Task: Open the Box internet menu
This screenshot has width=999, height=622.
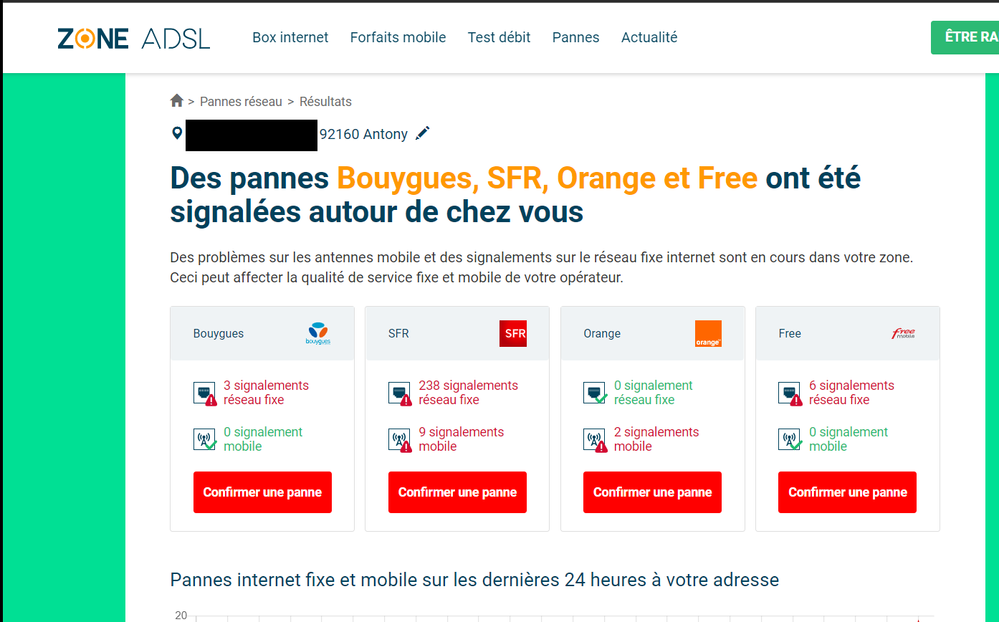Action: pos(290,38)
